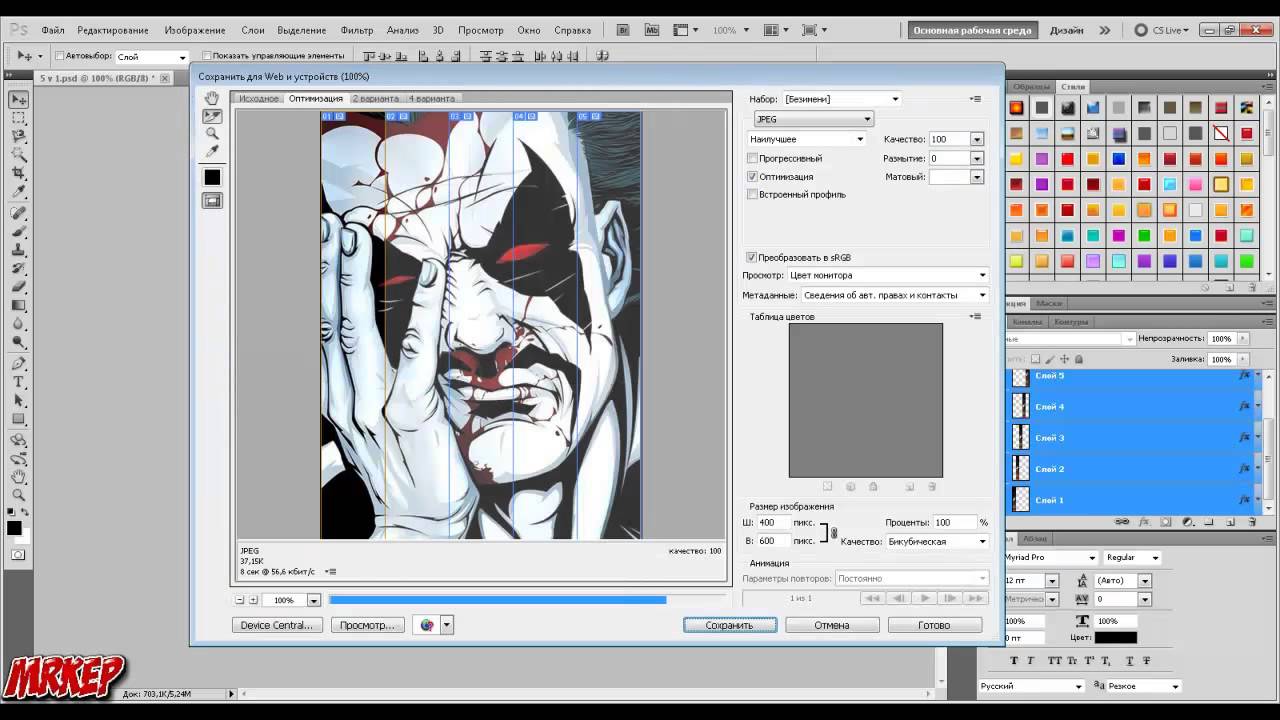Open the Метаданные dropdown
The height and width of the screenshot is (720, 1280).
coord(895,295)
